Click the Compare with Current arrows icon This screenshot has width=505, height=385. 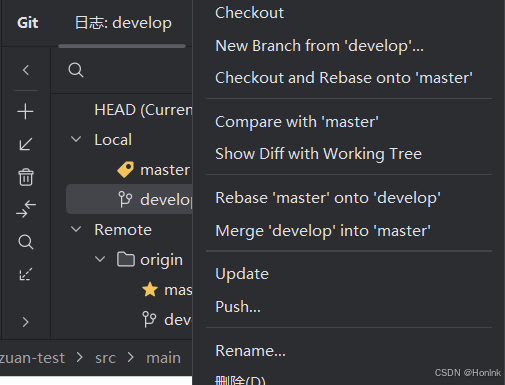pyautogui.click(x=26, y=209)
